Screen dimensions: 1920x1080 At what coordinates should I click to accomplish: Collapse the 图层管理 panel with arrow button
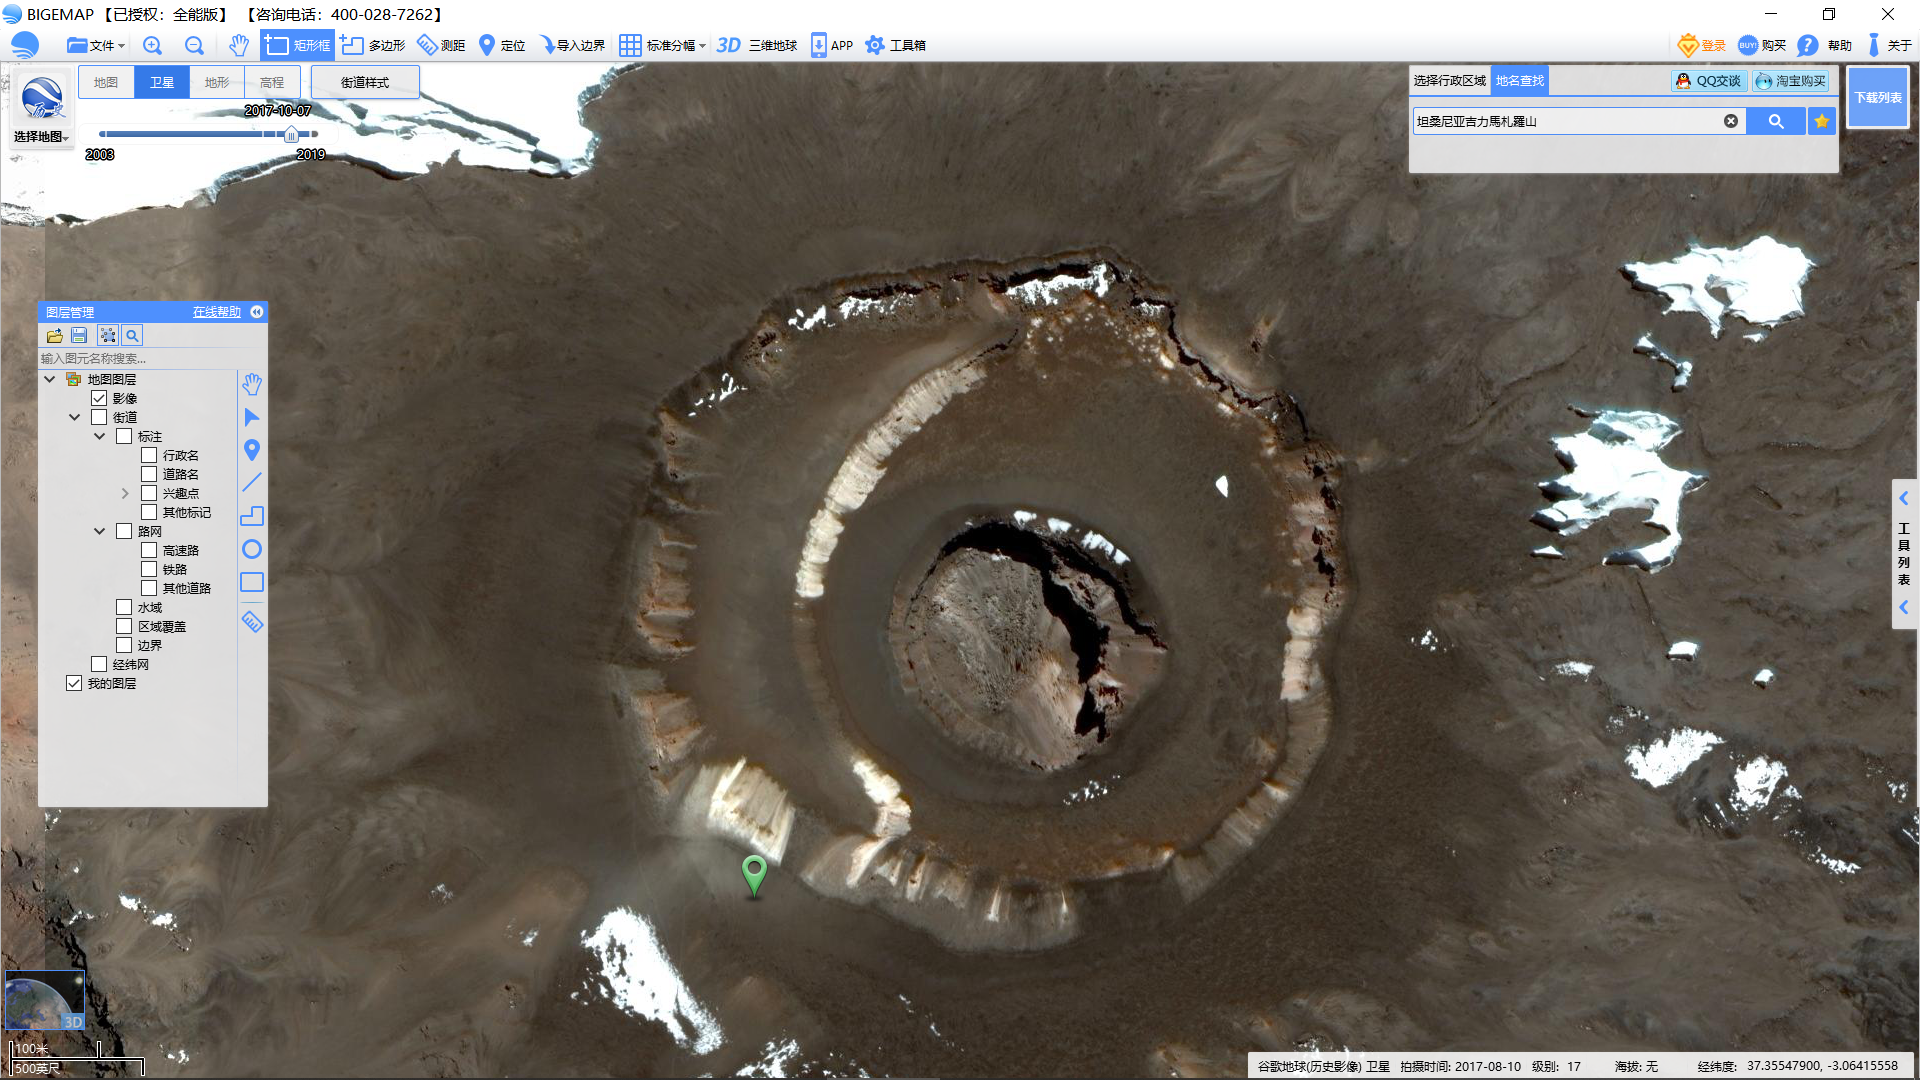(257, 312)
